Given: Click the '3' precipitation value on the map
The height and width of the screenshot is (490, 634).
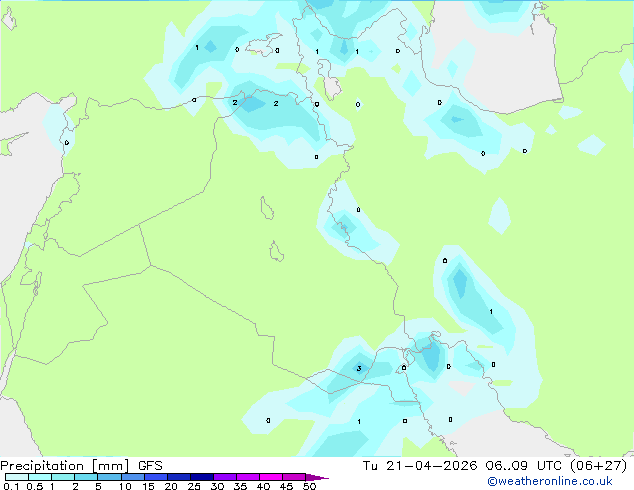Looking at the screenshot, I should click(x=359, y=368).
